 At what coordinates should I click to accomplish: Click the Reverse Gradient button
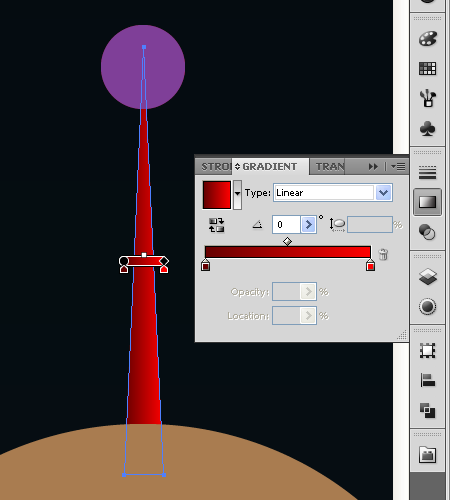(216, 225)
